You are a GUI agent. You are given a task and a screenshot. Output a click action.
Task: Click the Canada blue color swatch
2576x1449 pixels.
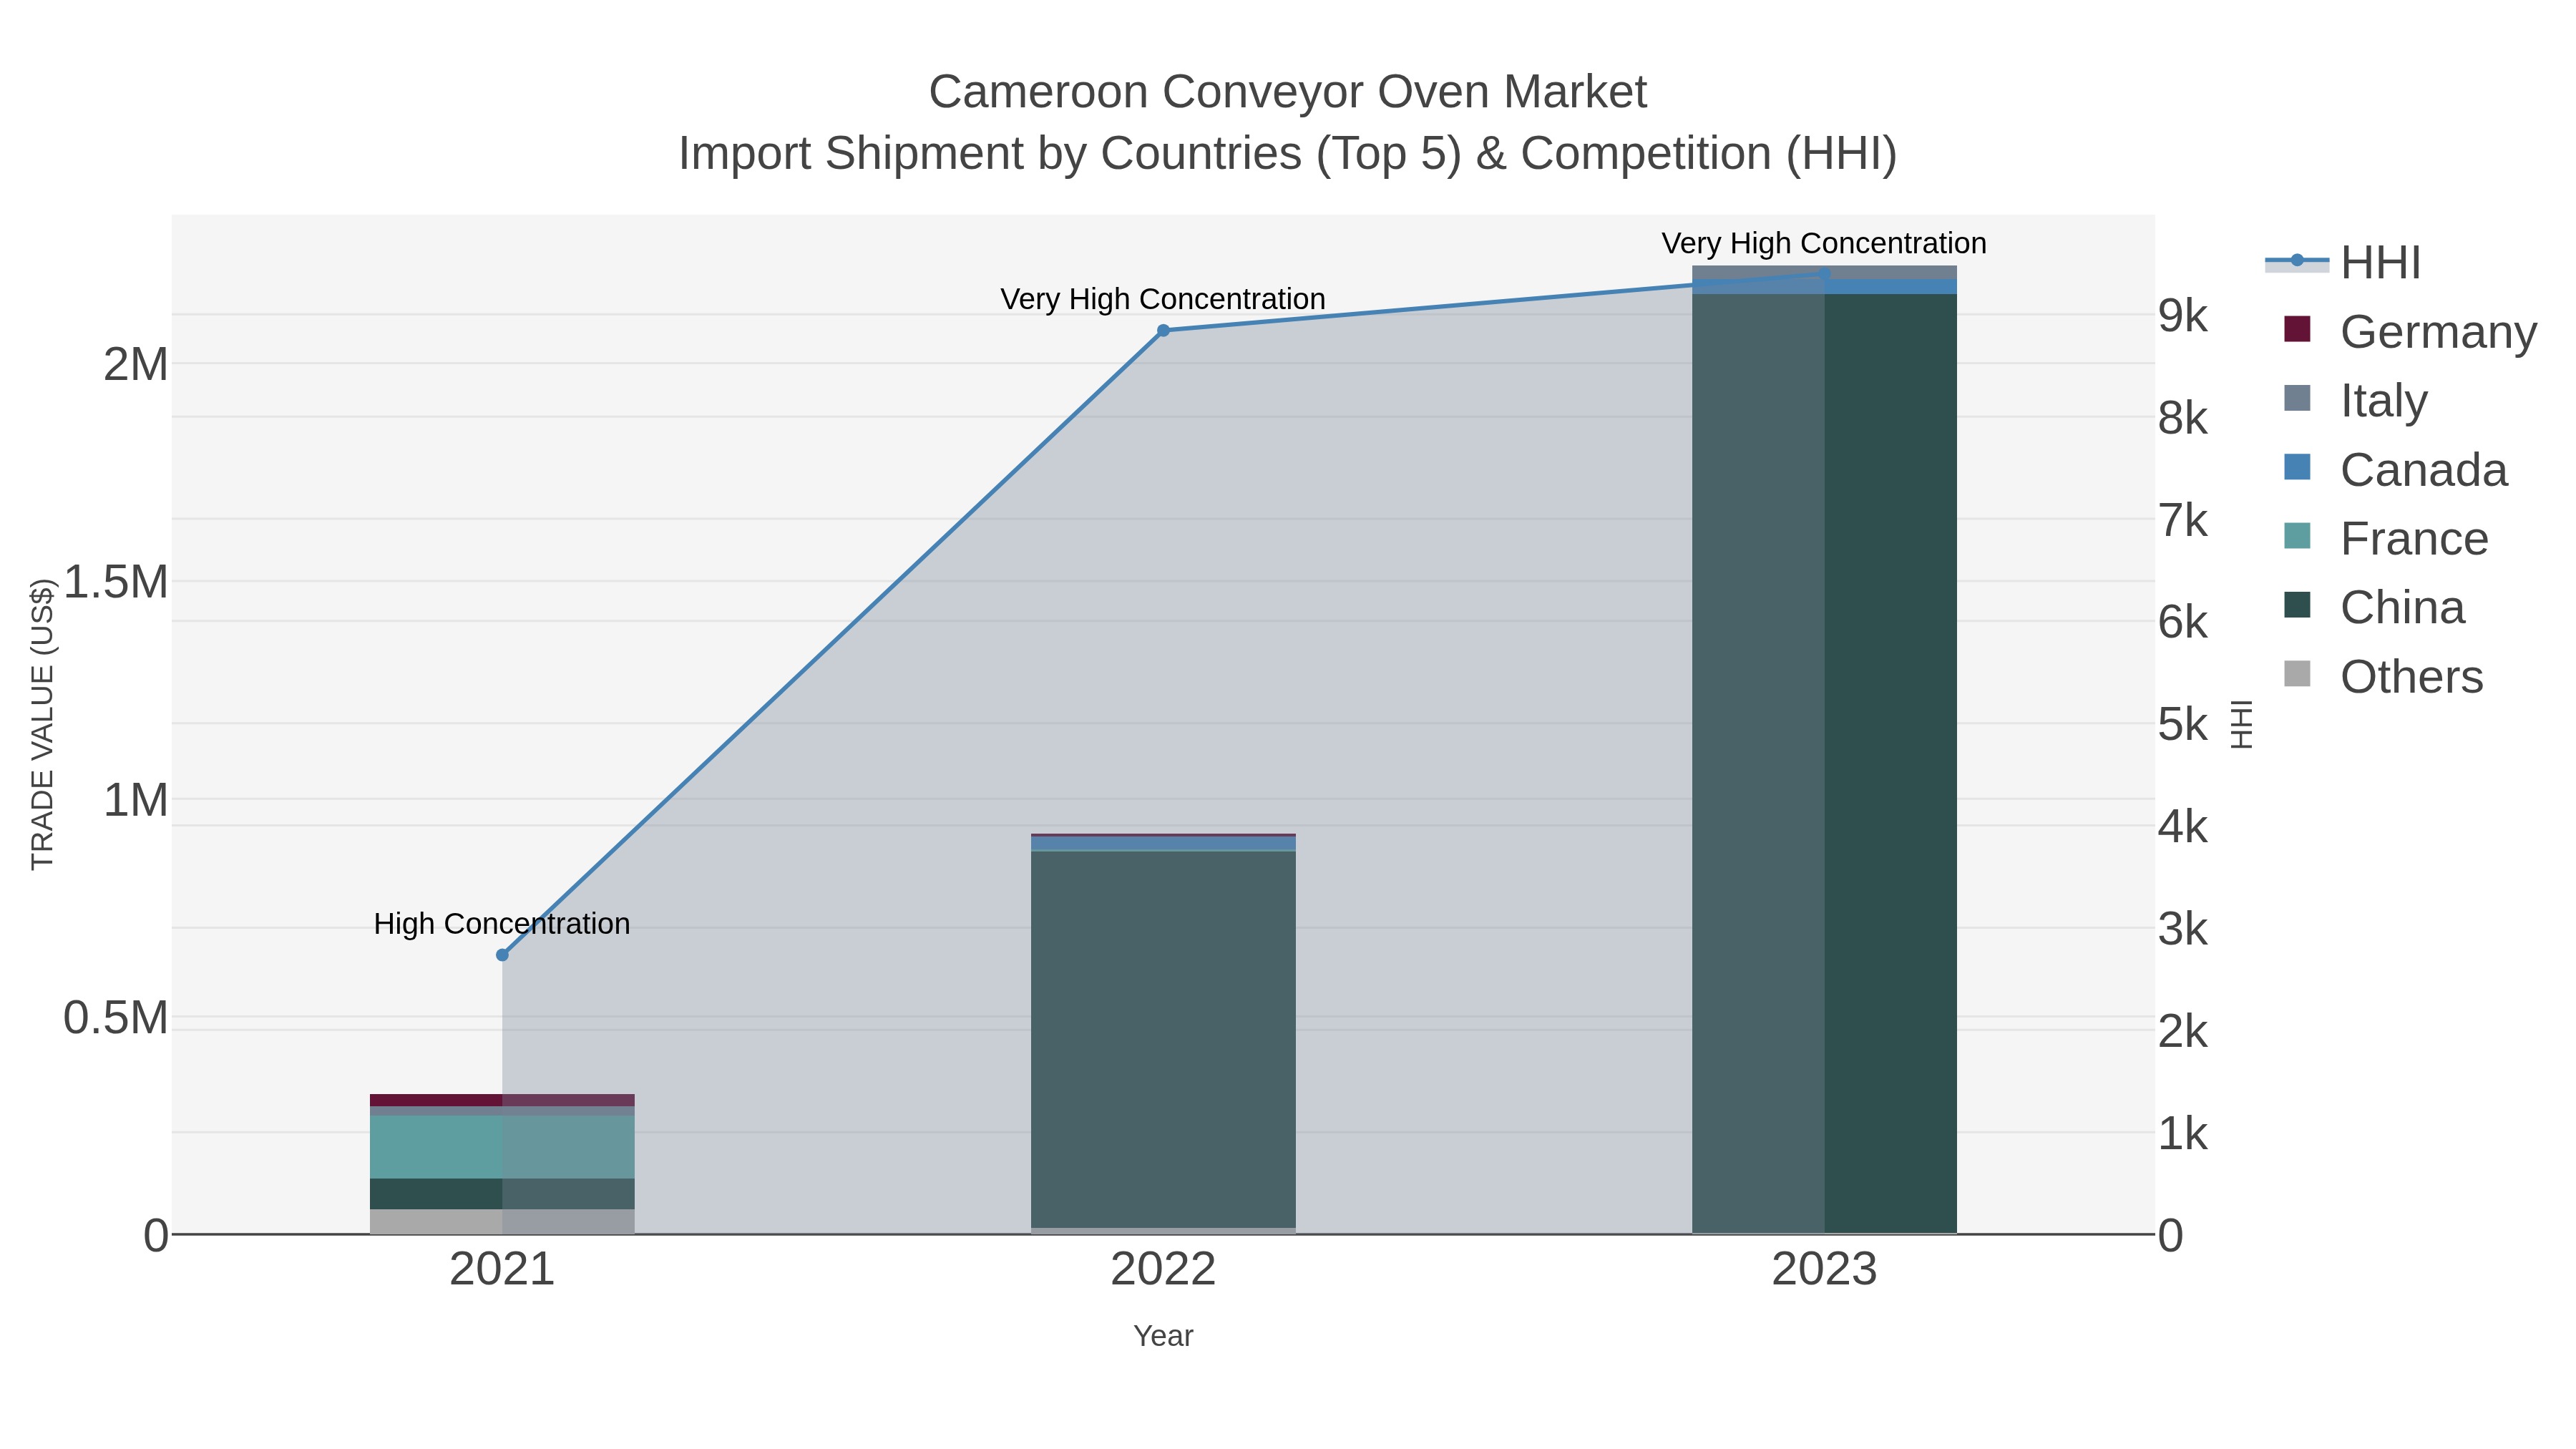[x=2297, y=467]
